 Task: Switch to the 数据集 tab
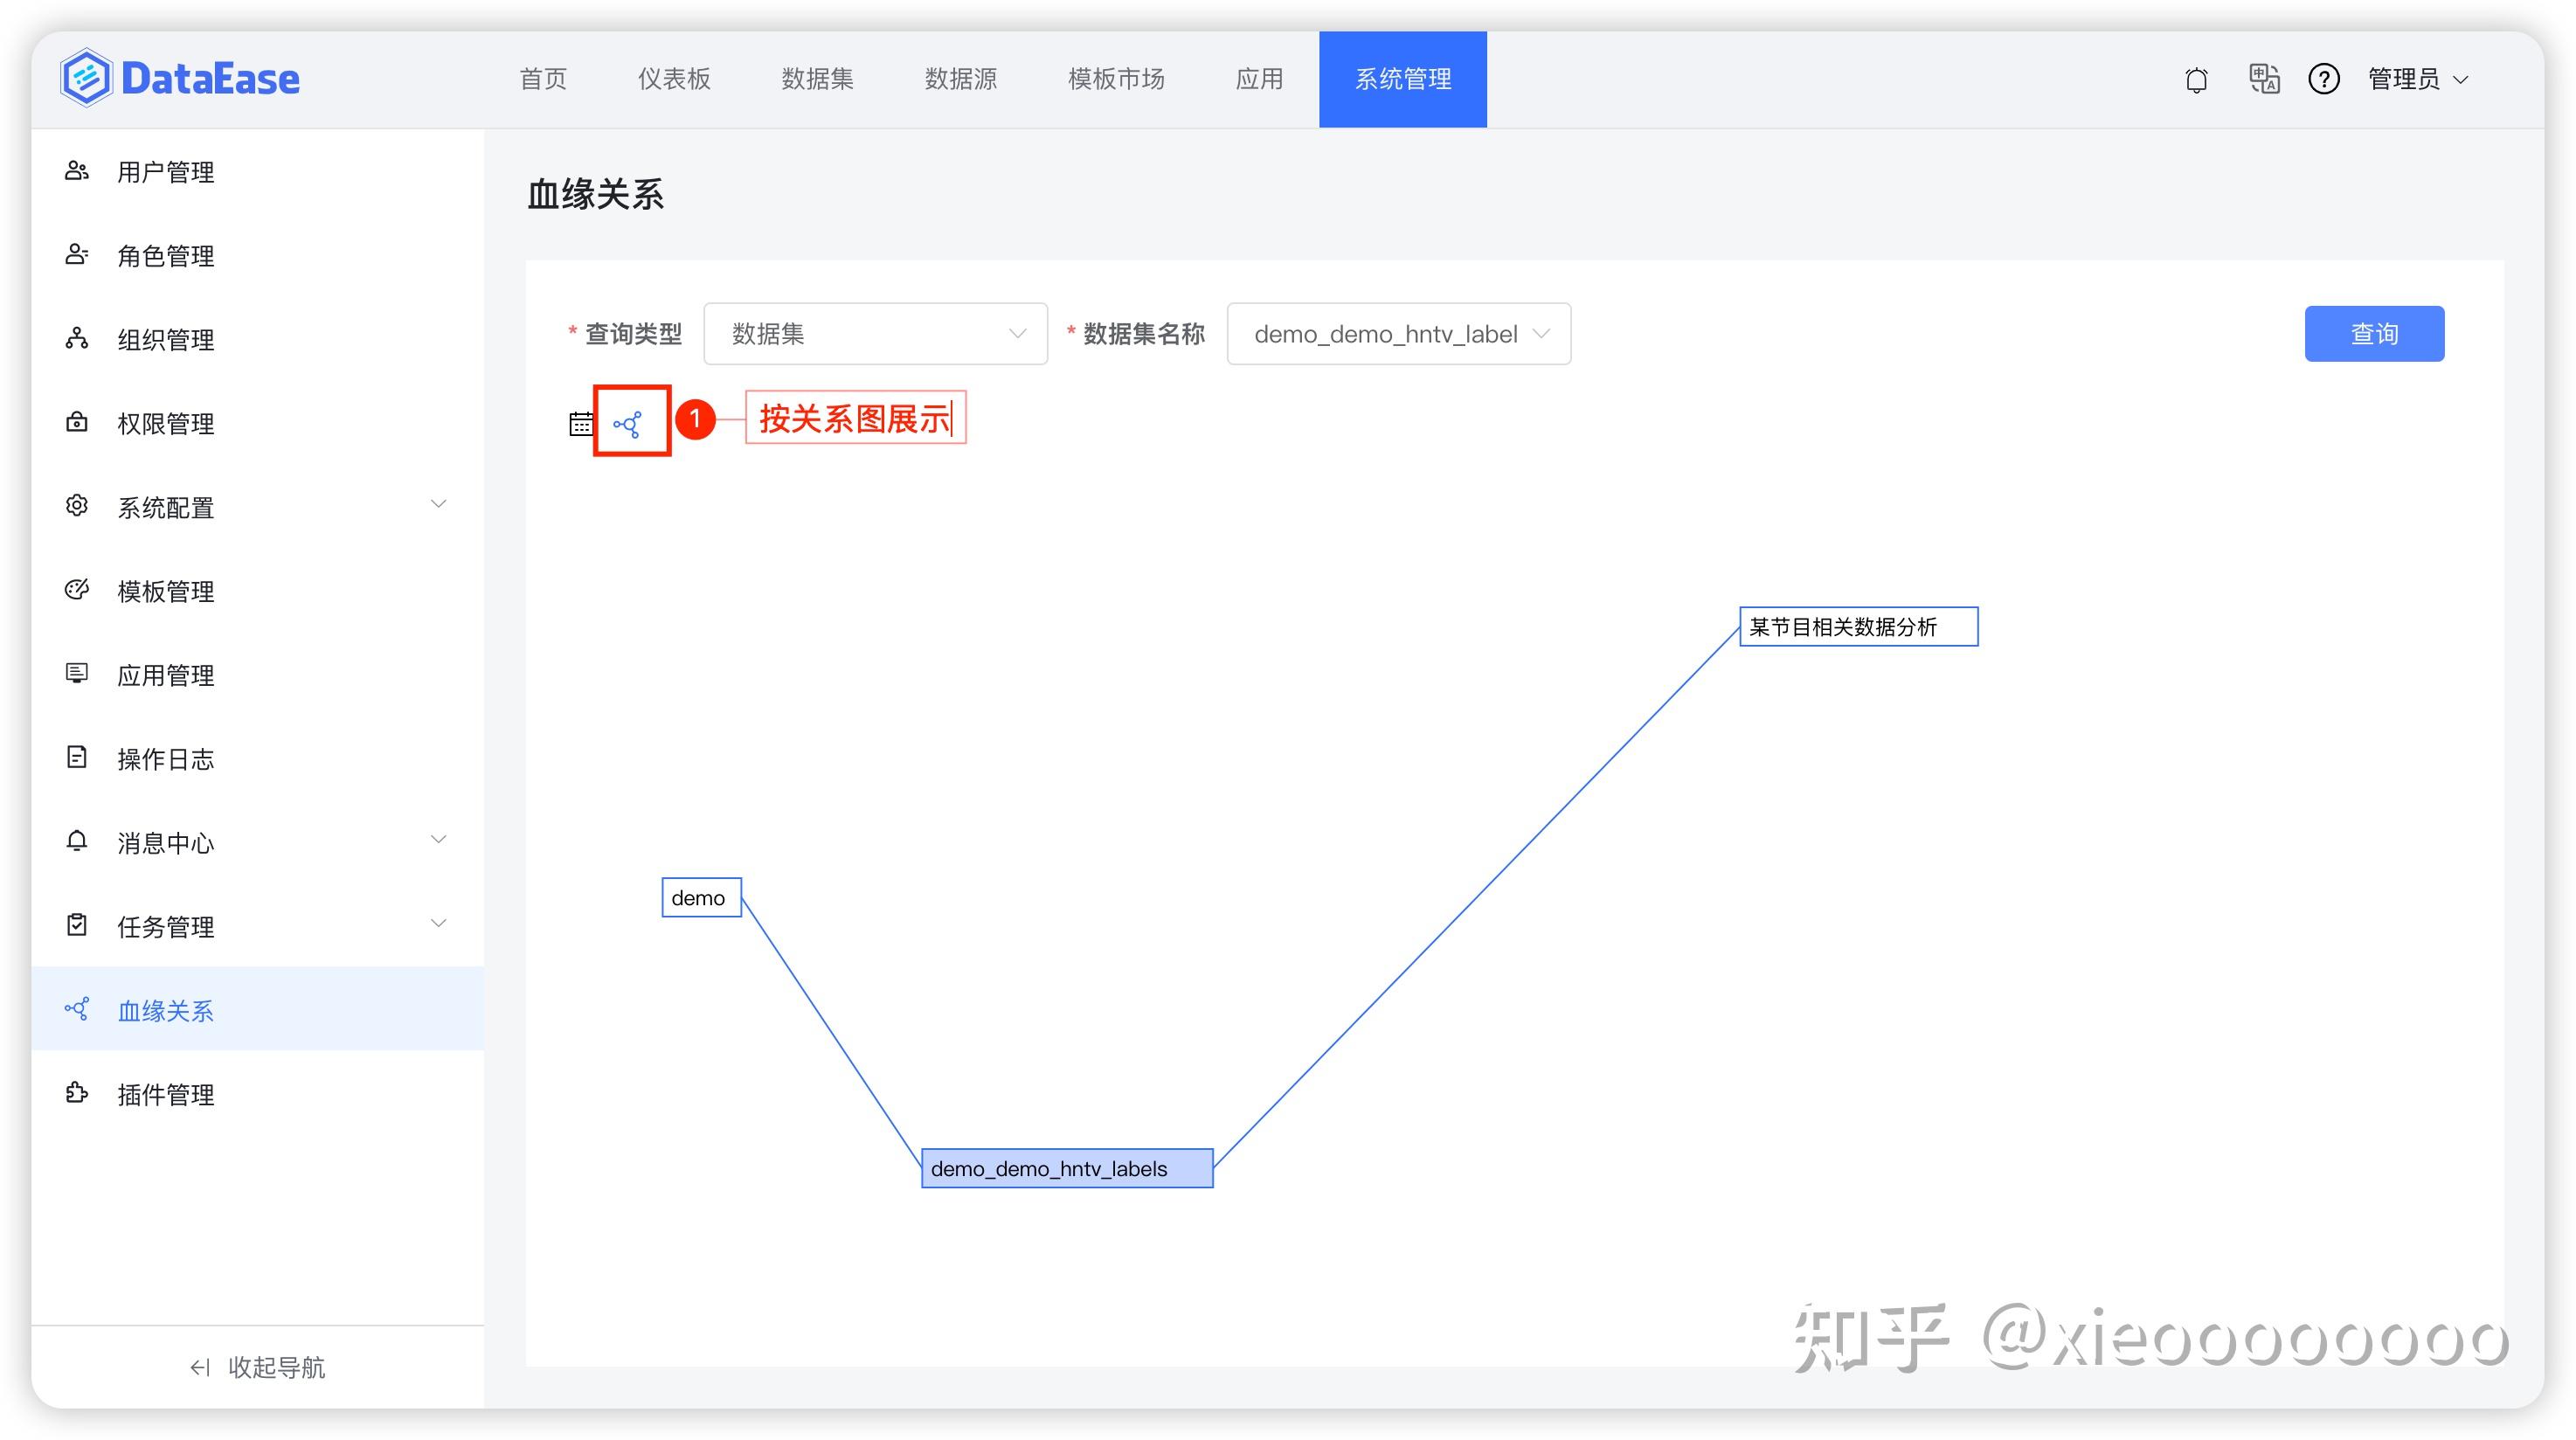pyautogui.click(x=818, y=78)
